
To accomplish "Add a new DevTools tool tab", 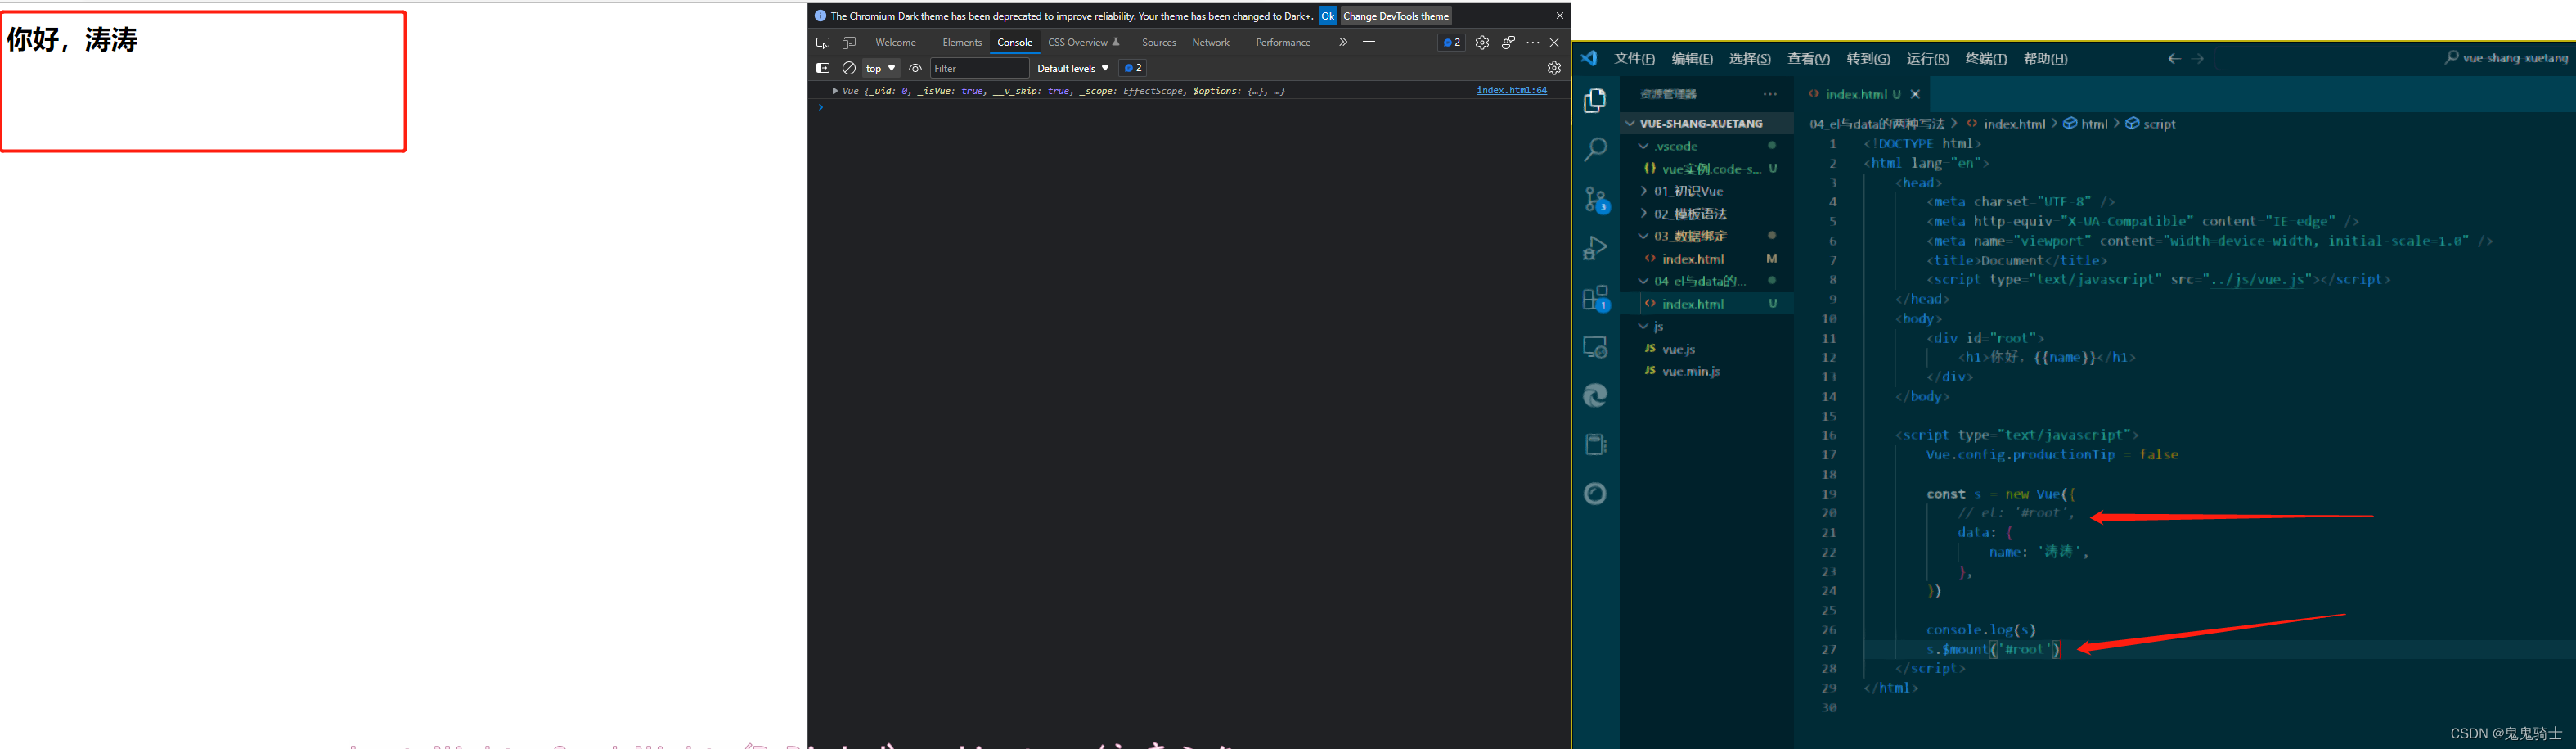I will (x=1369, y=42).
